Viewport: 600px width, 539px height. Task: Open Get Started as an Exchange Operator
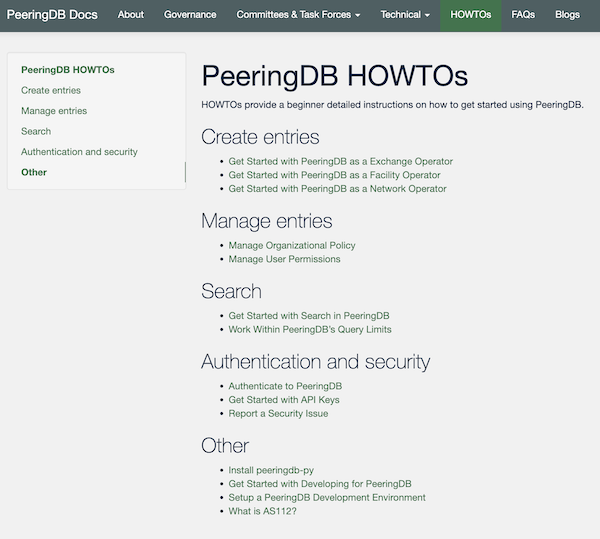pyautogui.click(x=341, y=161)
